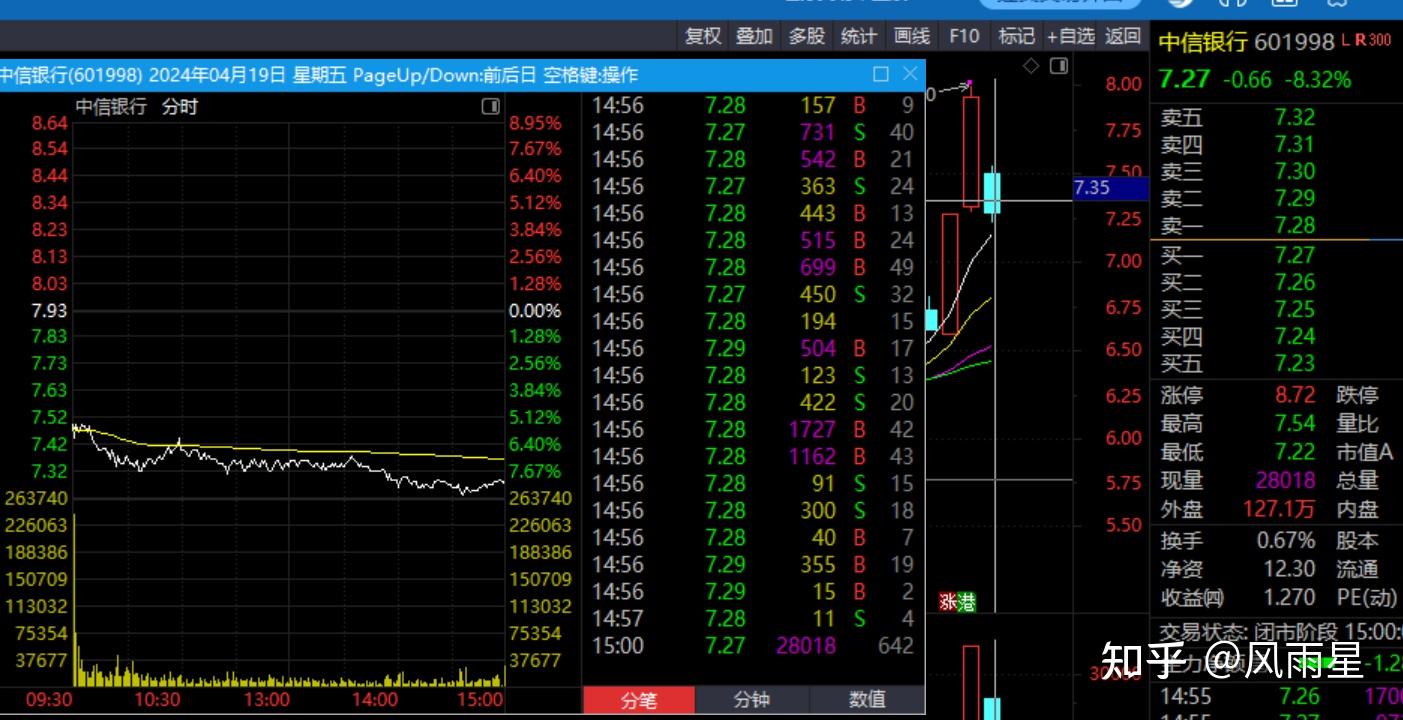Viewport: 1403px width, 720px height.
Task: Click 净资 value 12.30
Action: point(1289,569)
